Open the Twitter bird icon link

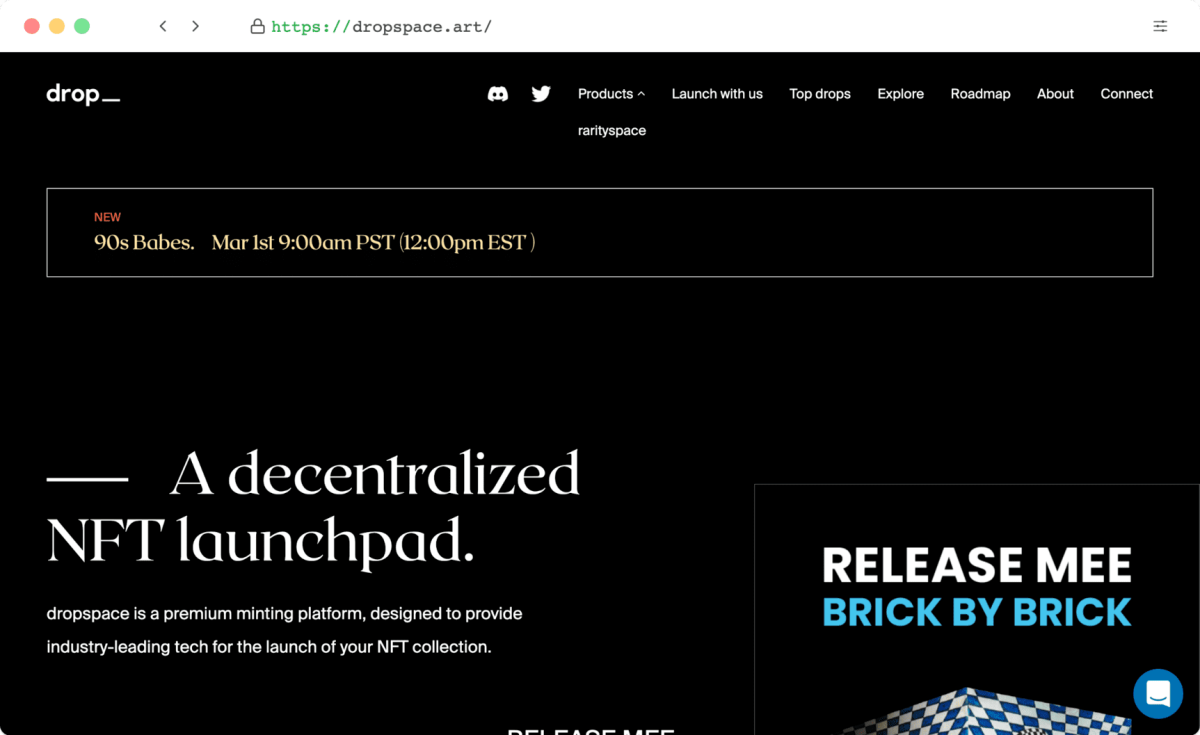[541, 94]
